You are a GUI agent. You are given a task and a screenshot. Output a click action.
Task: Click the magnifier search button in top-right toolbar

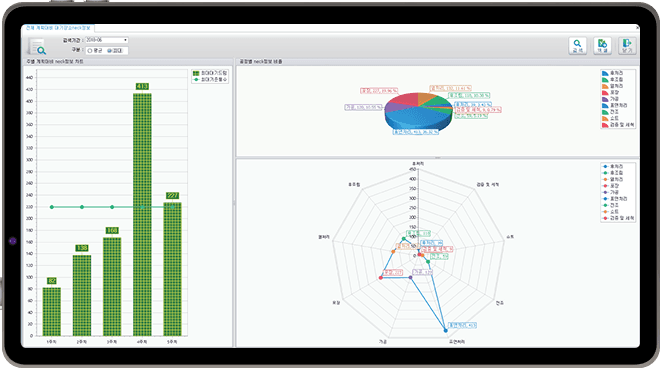[577, 45]
